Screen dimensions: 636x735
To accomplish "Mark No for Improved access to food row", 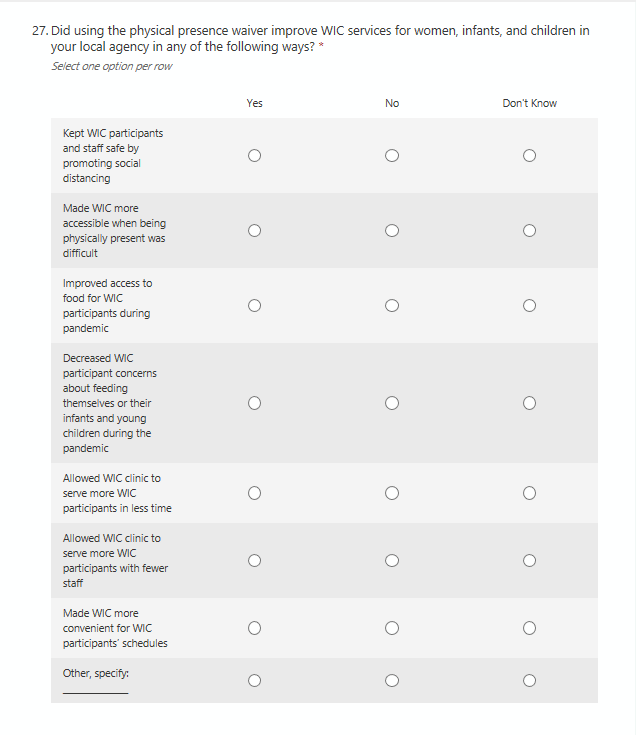I will [x=392, y=305].
